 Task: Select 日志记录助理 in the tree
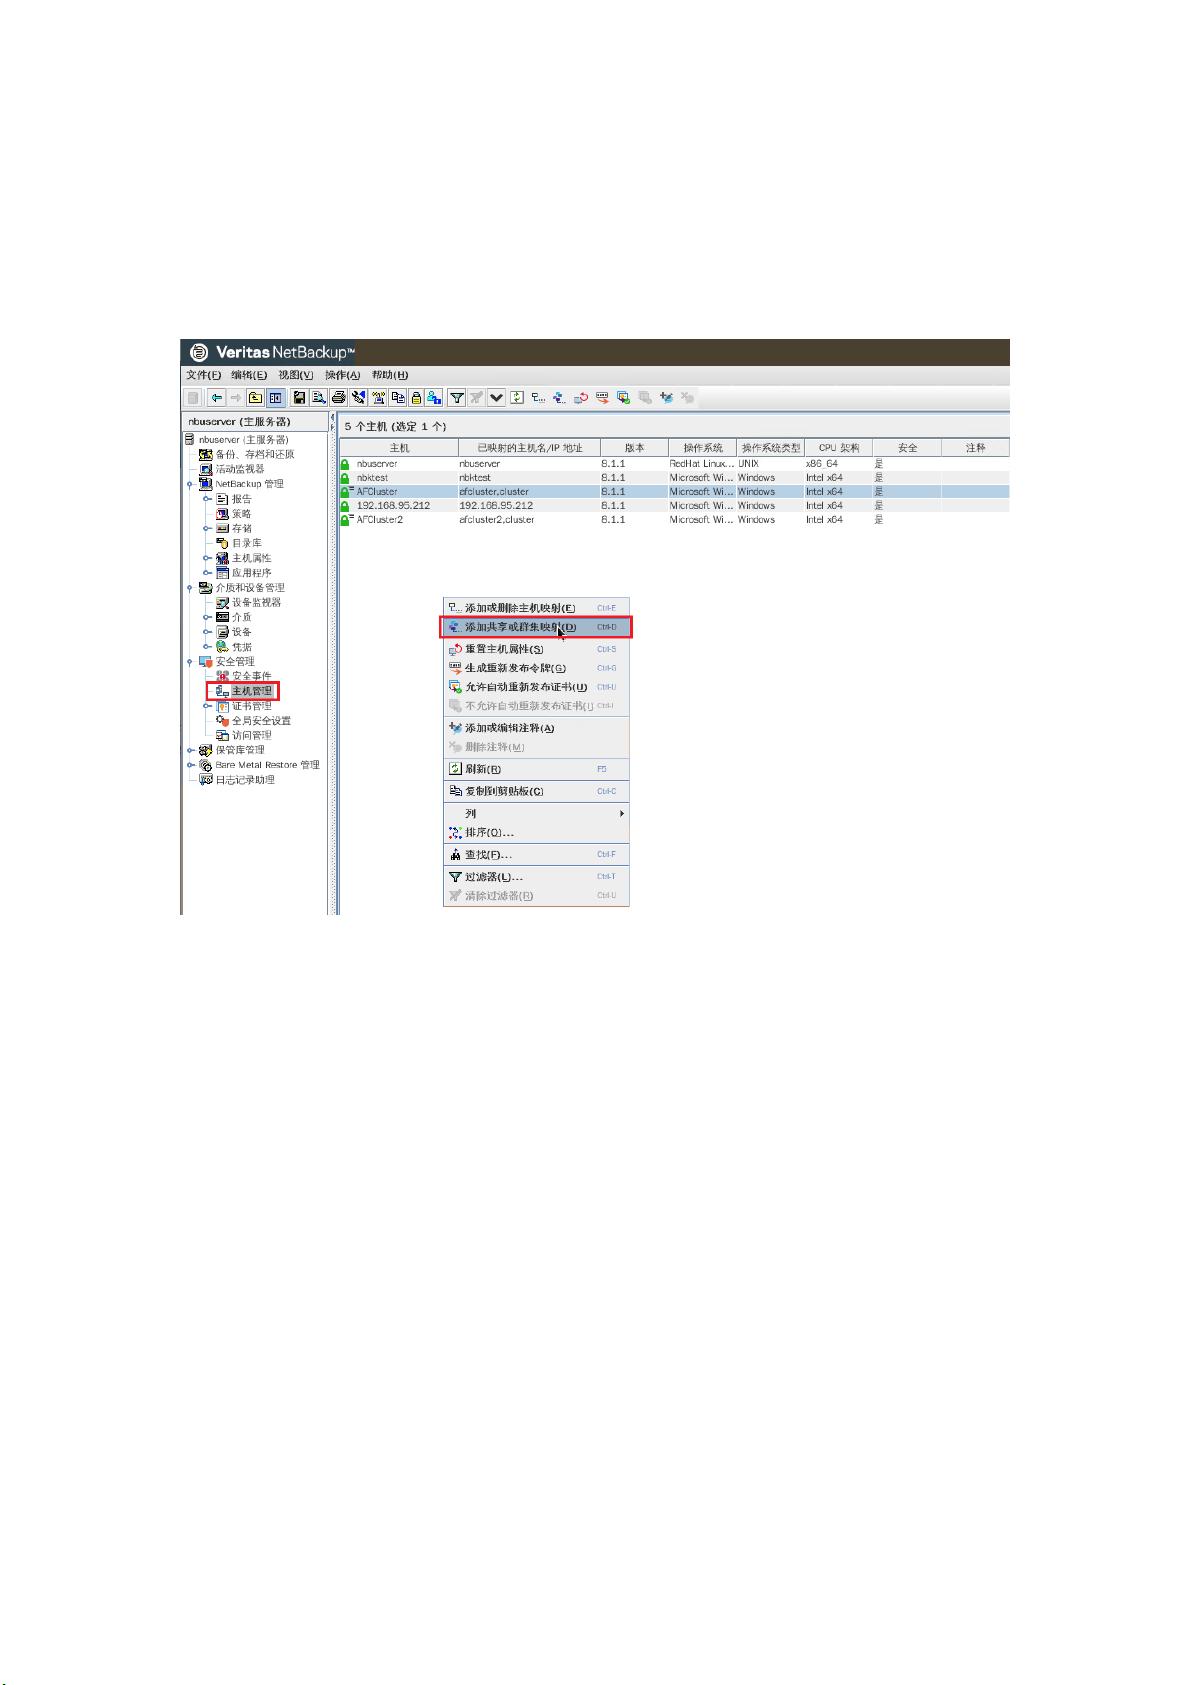pos(245,780)
